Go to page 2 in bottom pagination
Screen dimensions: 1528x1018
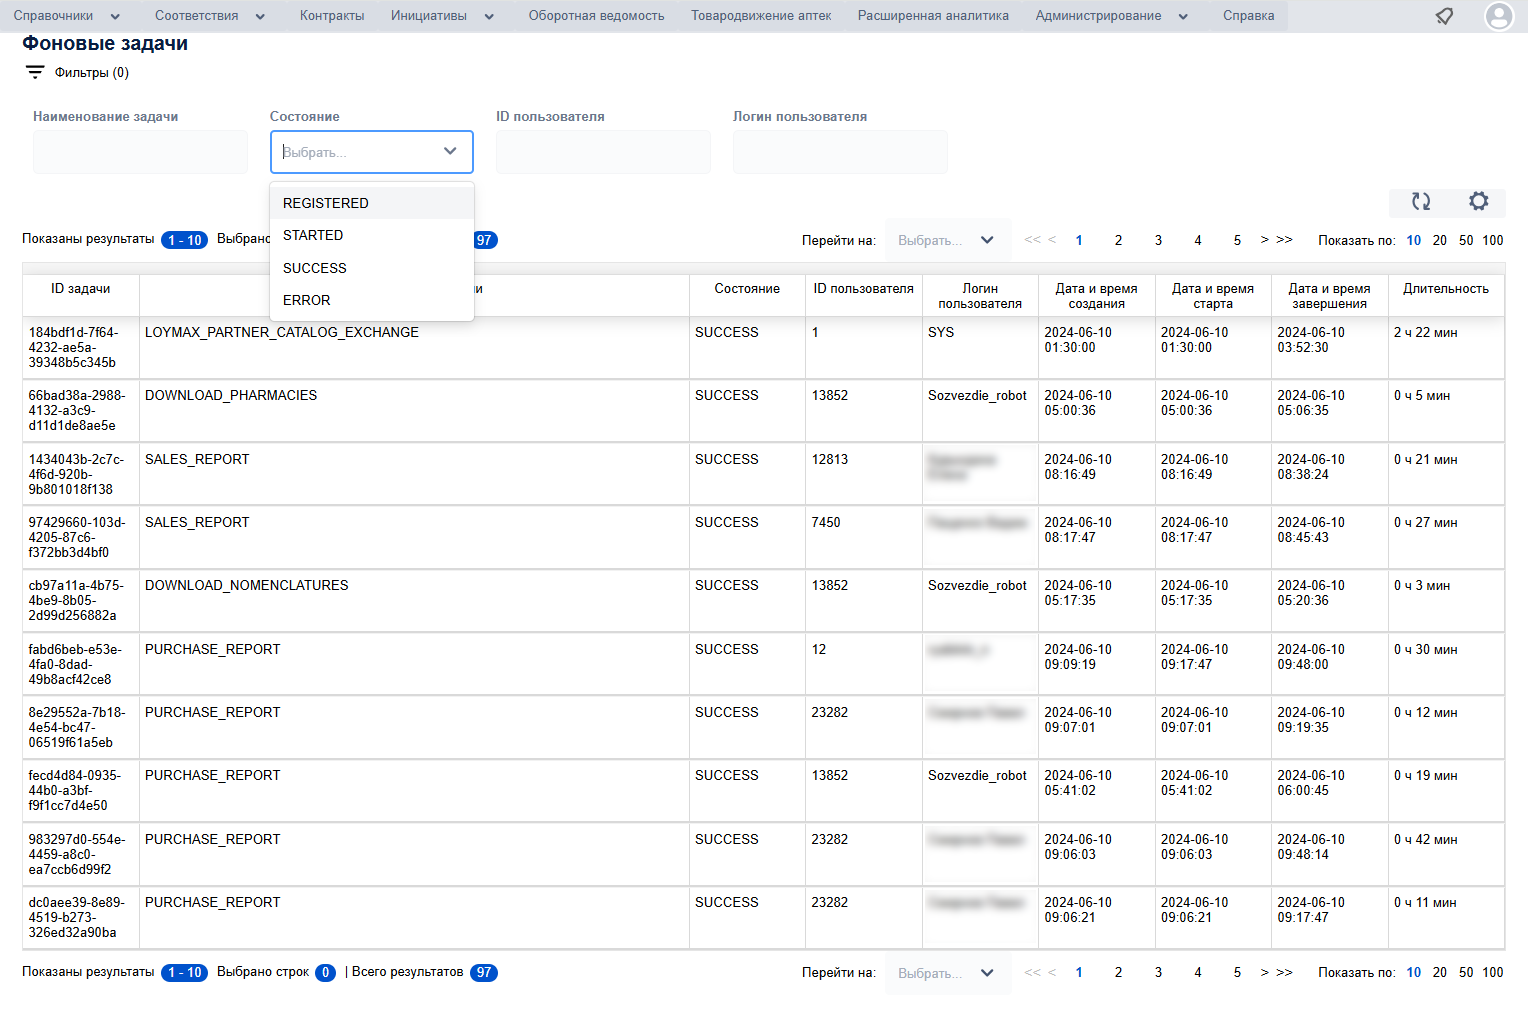1118,972
